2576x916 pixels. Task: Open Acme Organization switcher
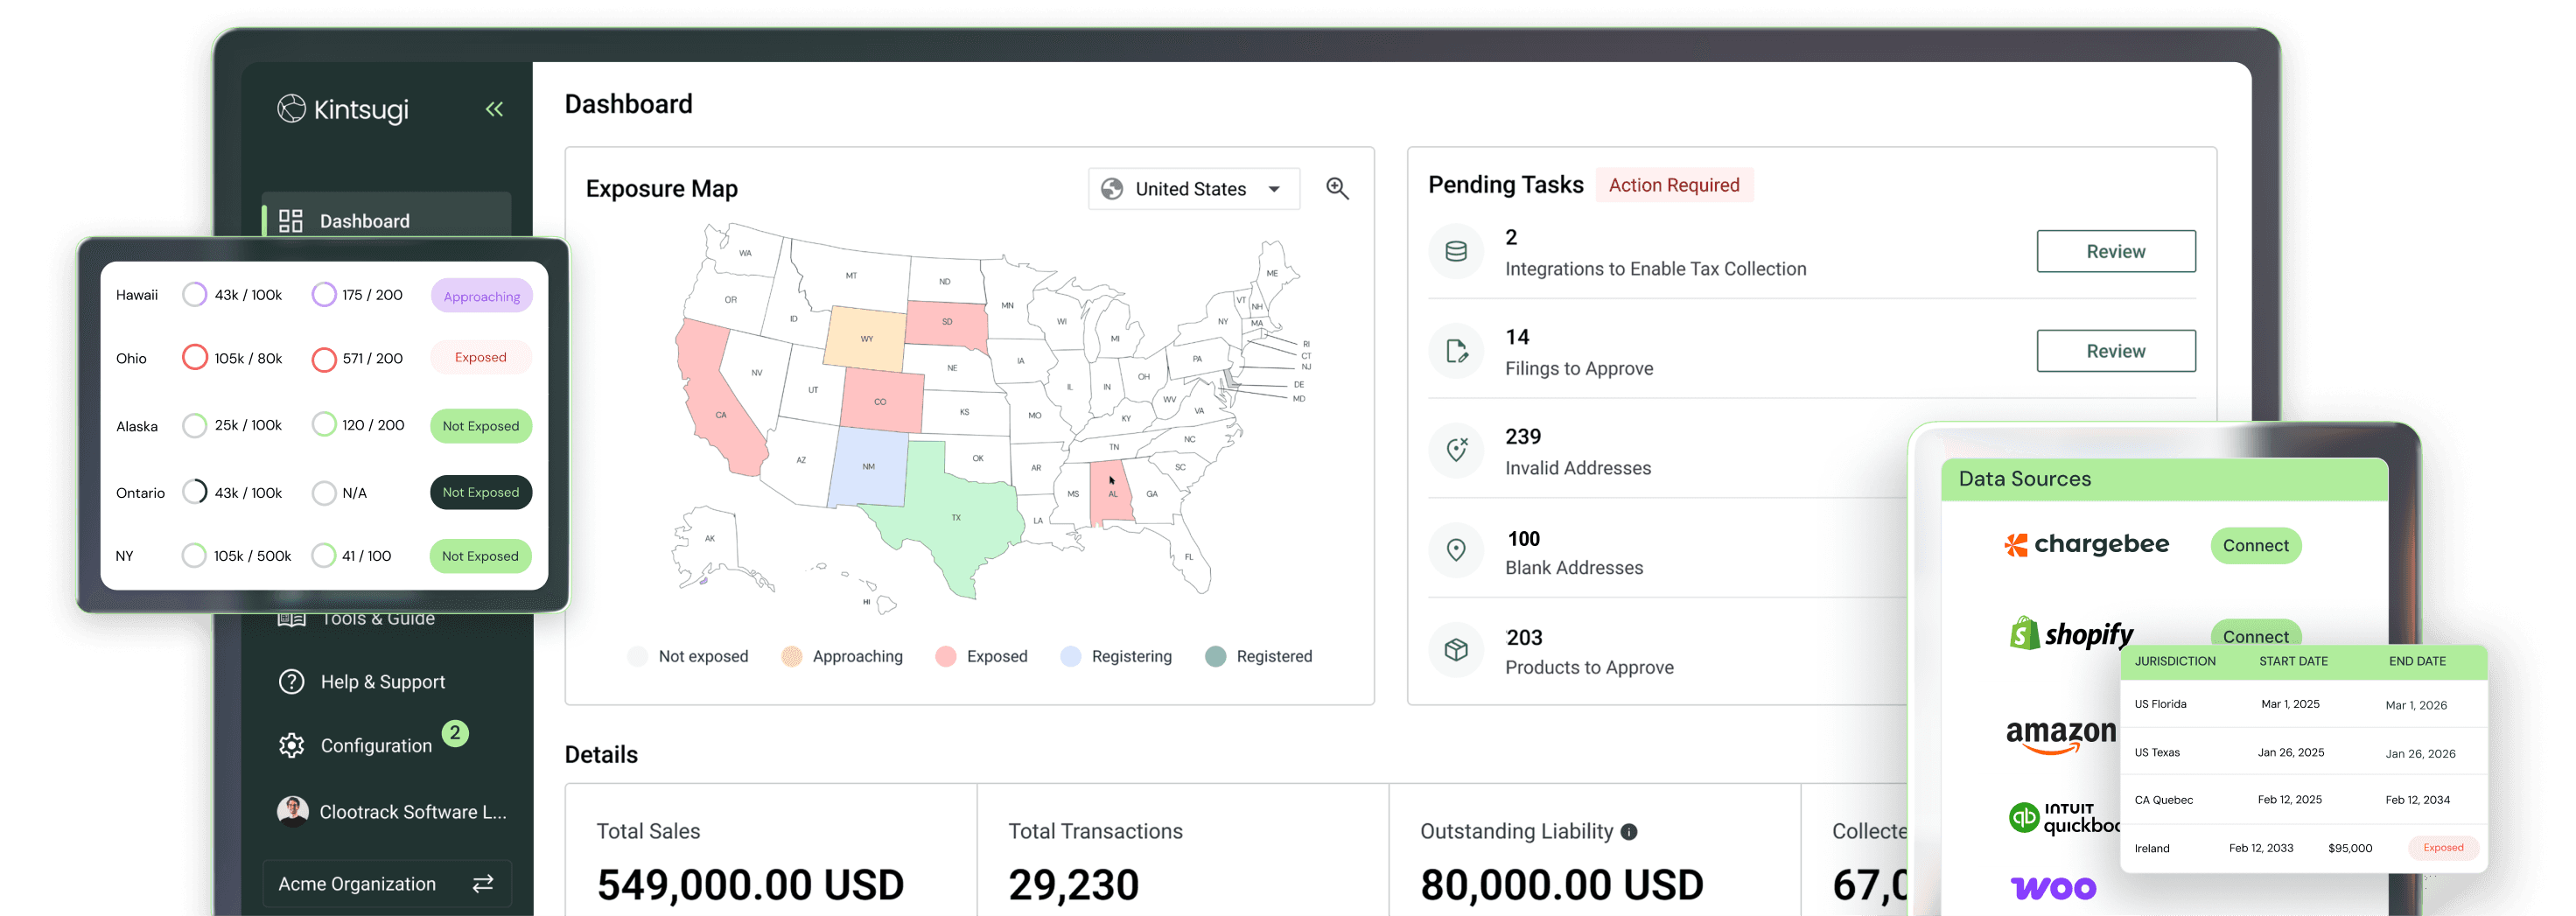[x=387, y=883]
